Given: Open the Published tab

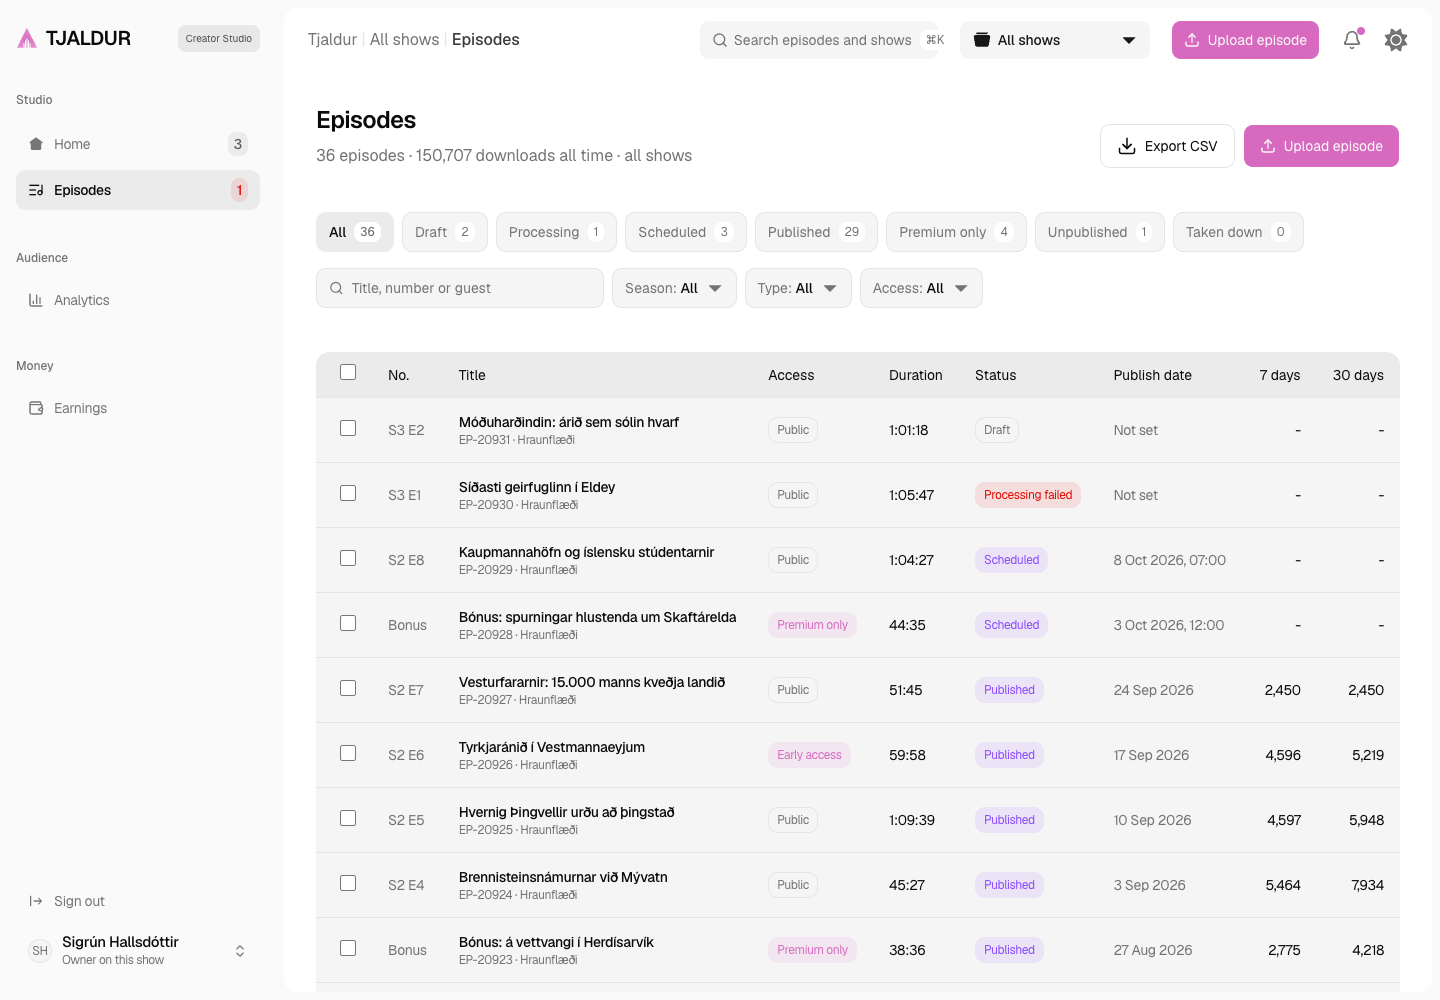Looking at the screenshot, I should pyautogui.click(x=816, y=232).
